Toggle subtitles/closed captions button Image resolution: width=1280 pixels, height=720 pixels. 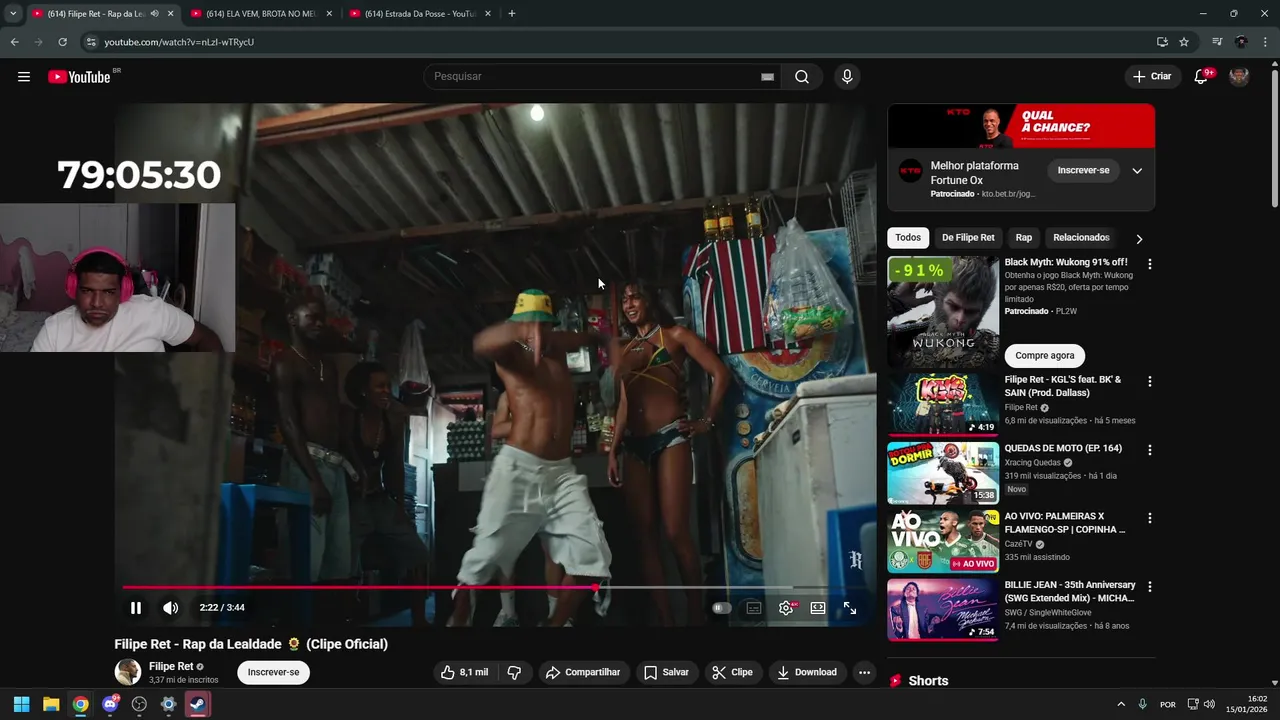pyautogui.click(x=754, y=608)
